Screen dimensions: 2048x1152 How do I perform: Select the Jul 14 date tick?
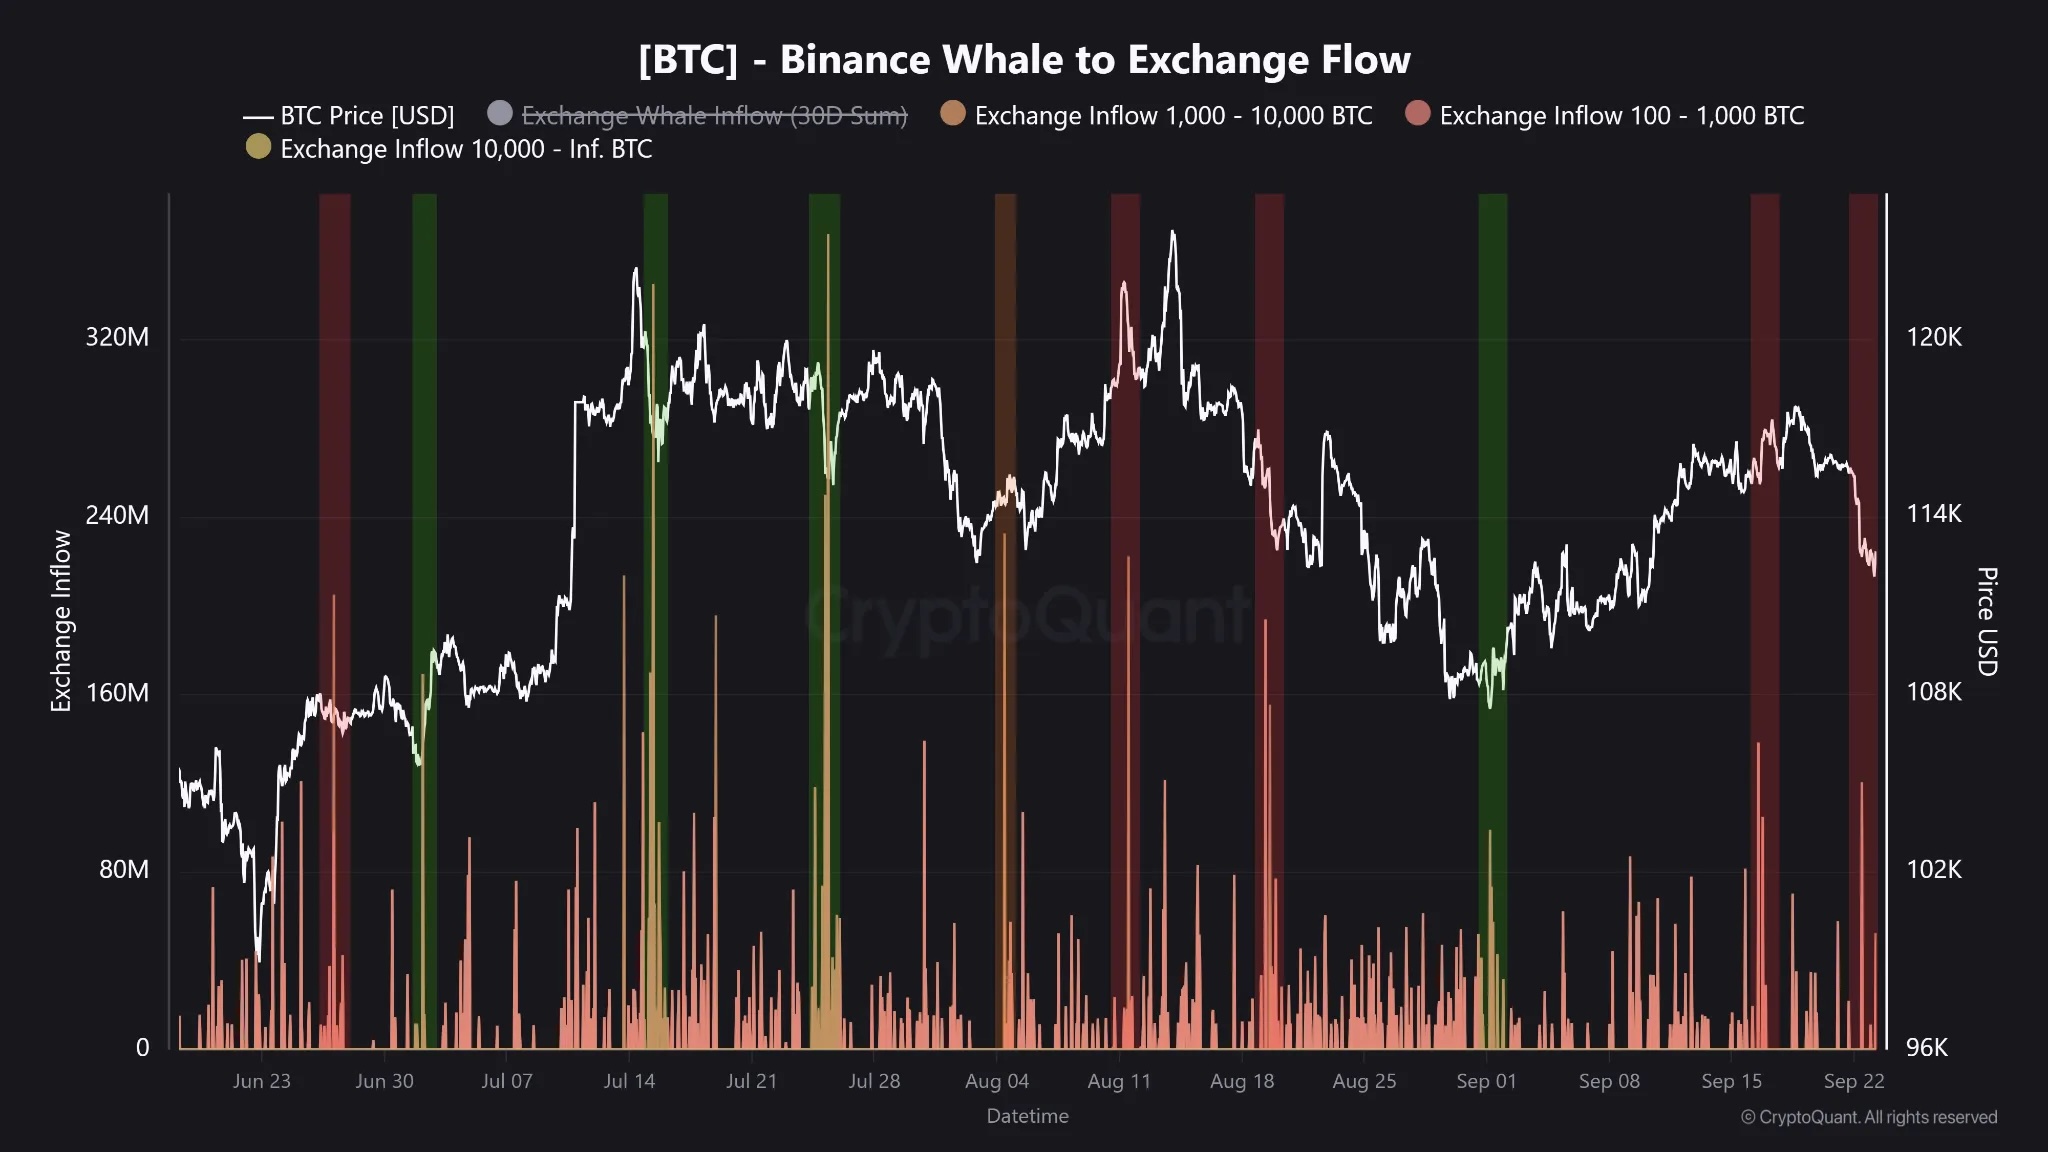629,1081
